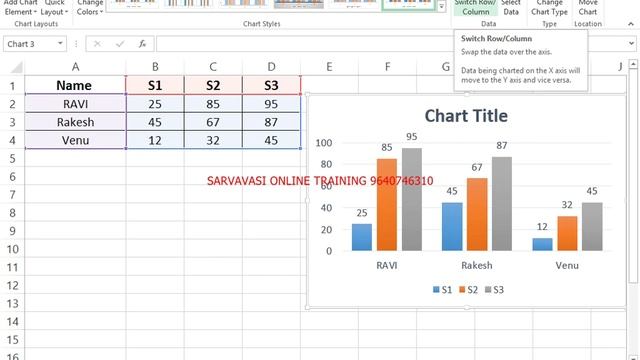
Task: Open the Add Chart Element dropdown
Action: pyautogui.click(x=20, y=8)
